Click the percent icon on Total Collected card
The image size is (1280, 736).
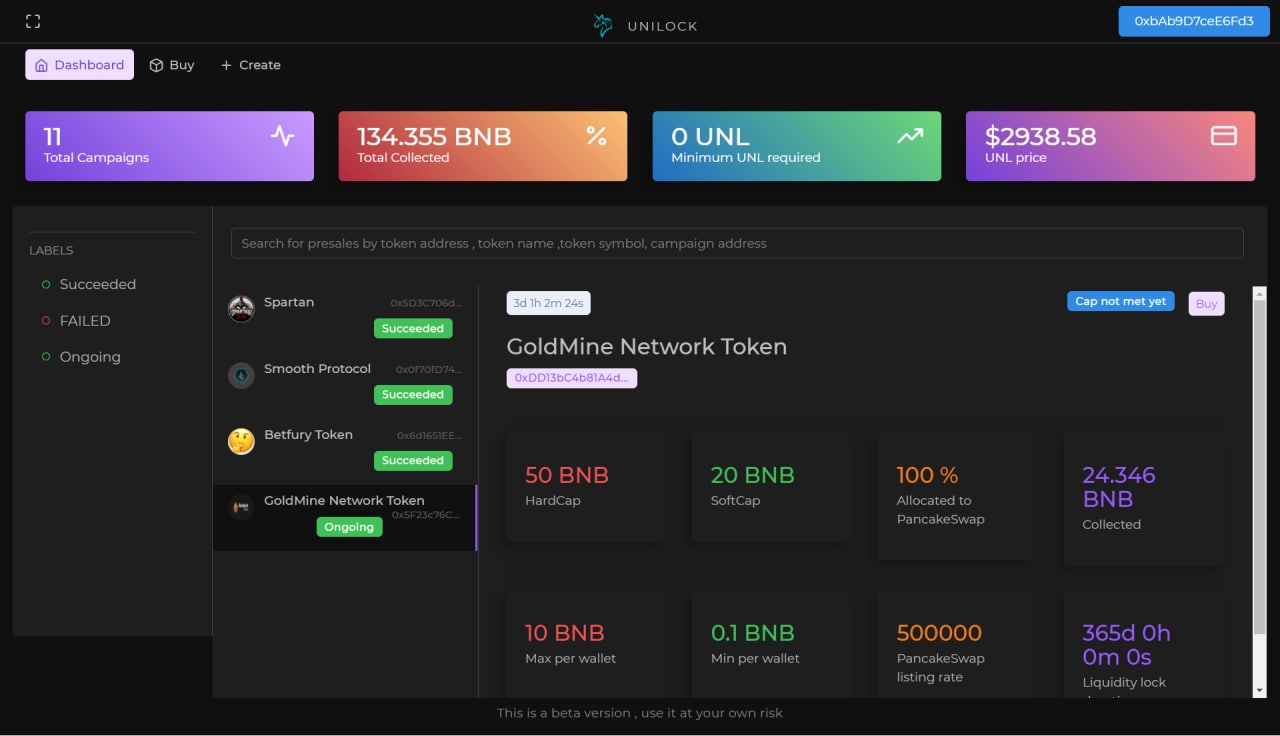[596, 136]
